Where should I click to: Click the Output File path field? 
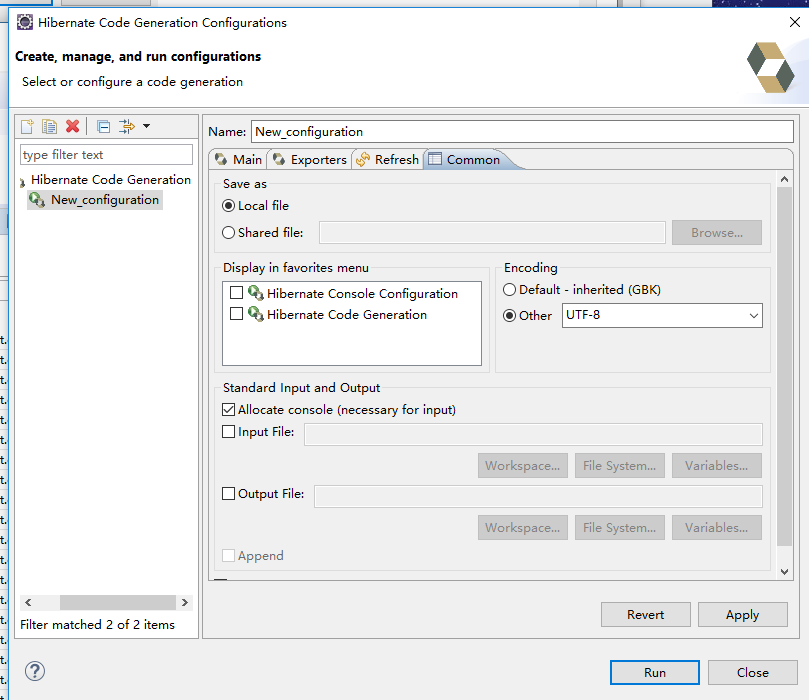coord(538,496)
